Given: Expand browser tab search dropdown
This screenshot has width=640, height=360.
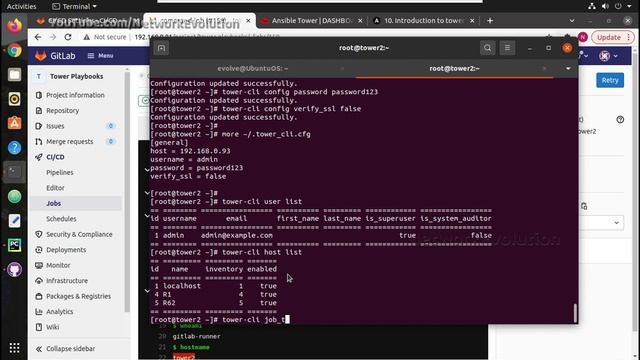Looking at the screenshot, I should click(571, 20).
